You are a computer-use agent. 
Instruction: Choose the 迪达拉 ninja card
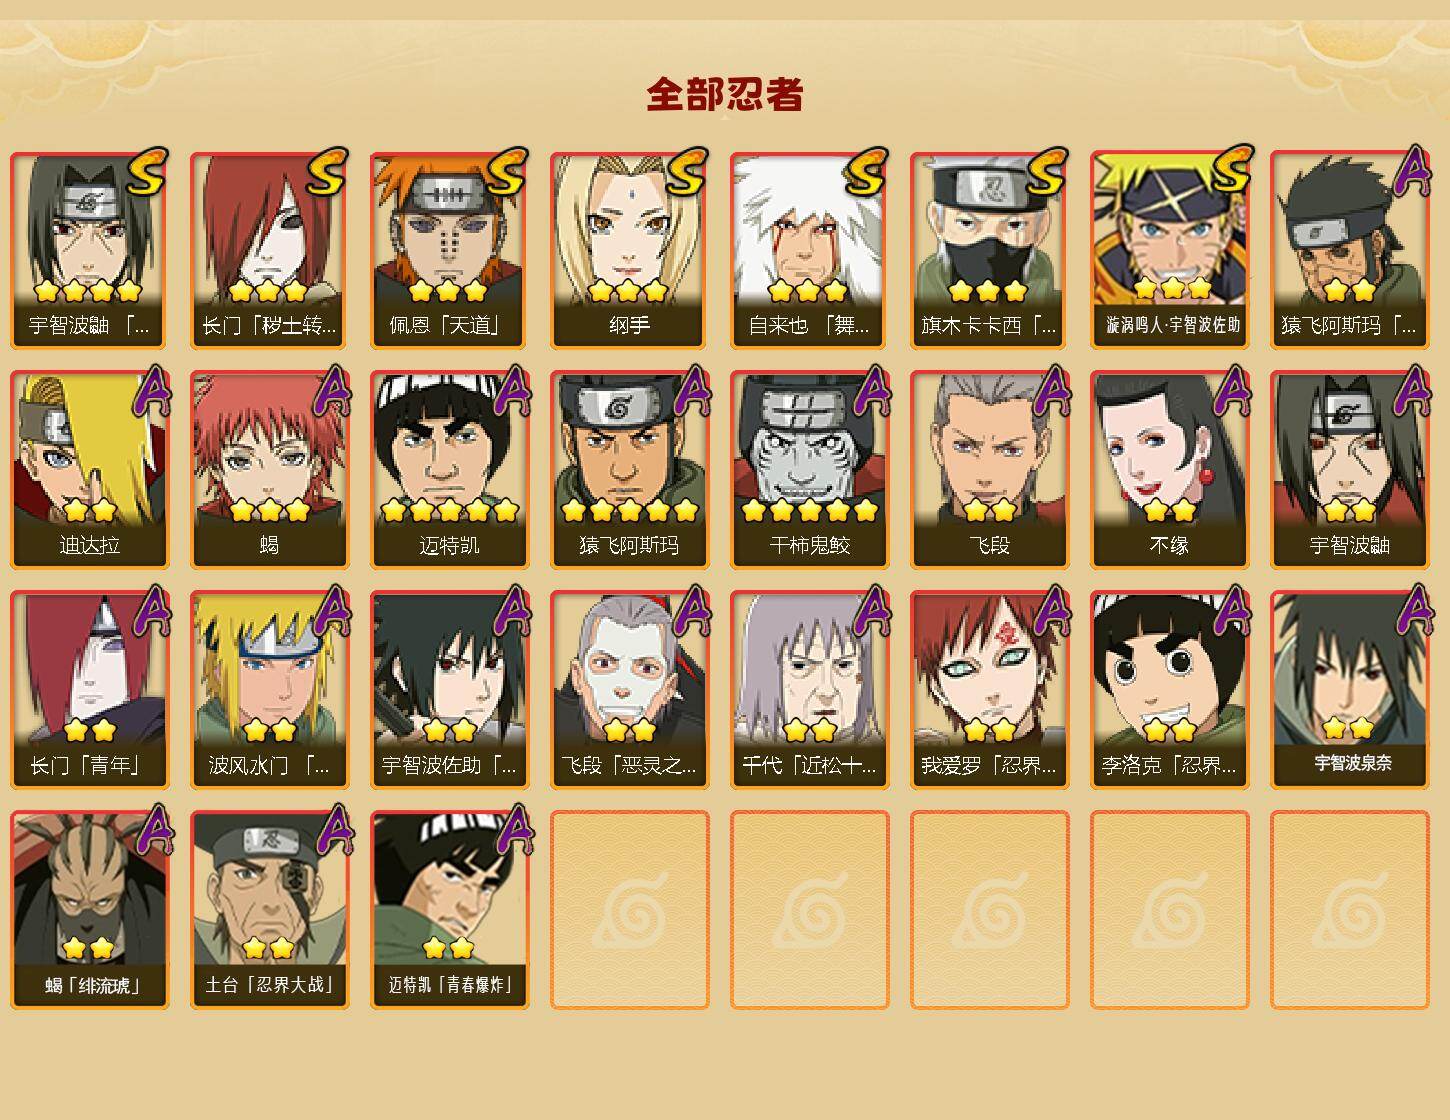pos(89,470)
